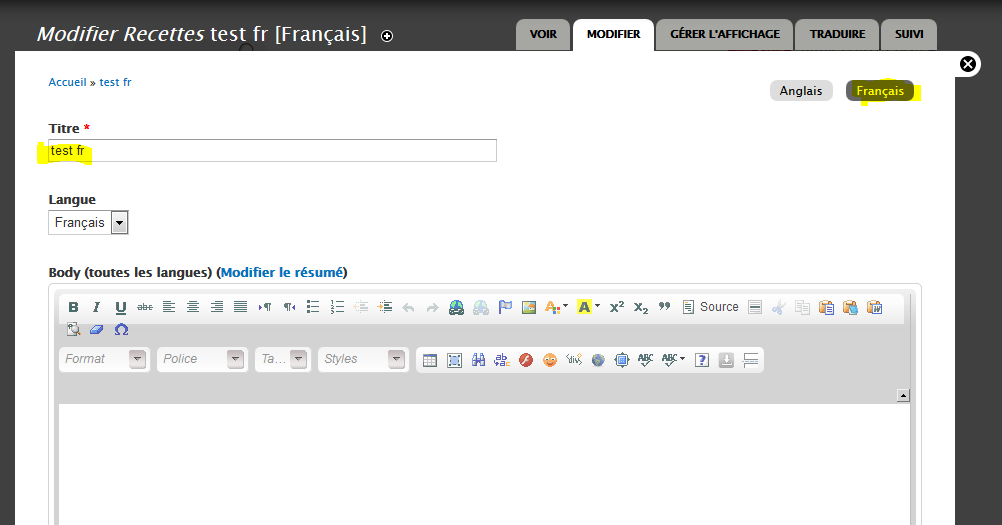Click the copy icon
The width and height of the screenshot is (1002, 525).
pos(802,307)
